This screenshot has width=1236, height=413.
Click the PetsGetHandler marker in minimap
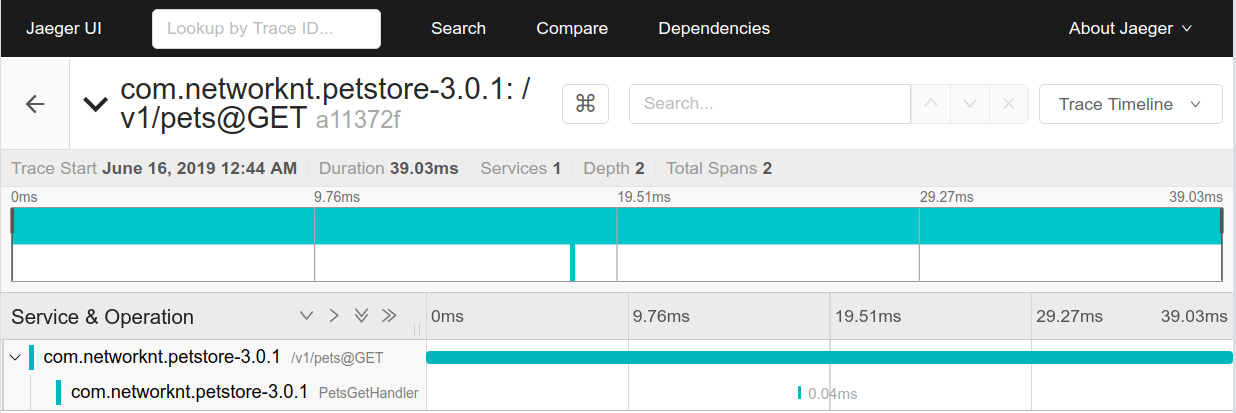[572, 263]
